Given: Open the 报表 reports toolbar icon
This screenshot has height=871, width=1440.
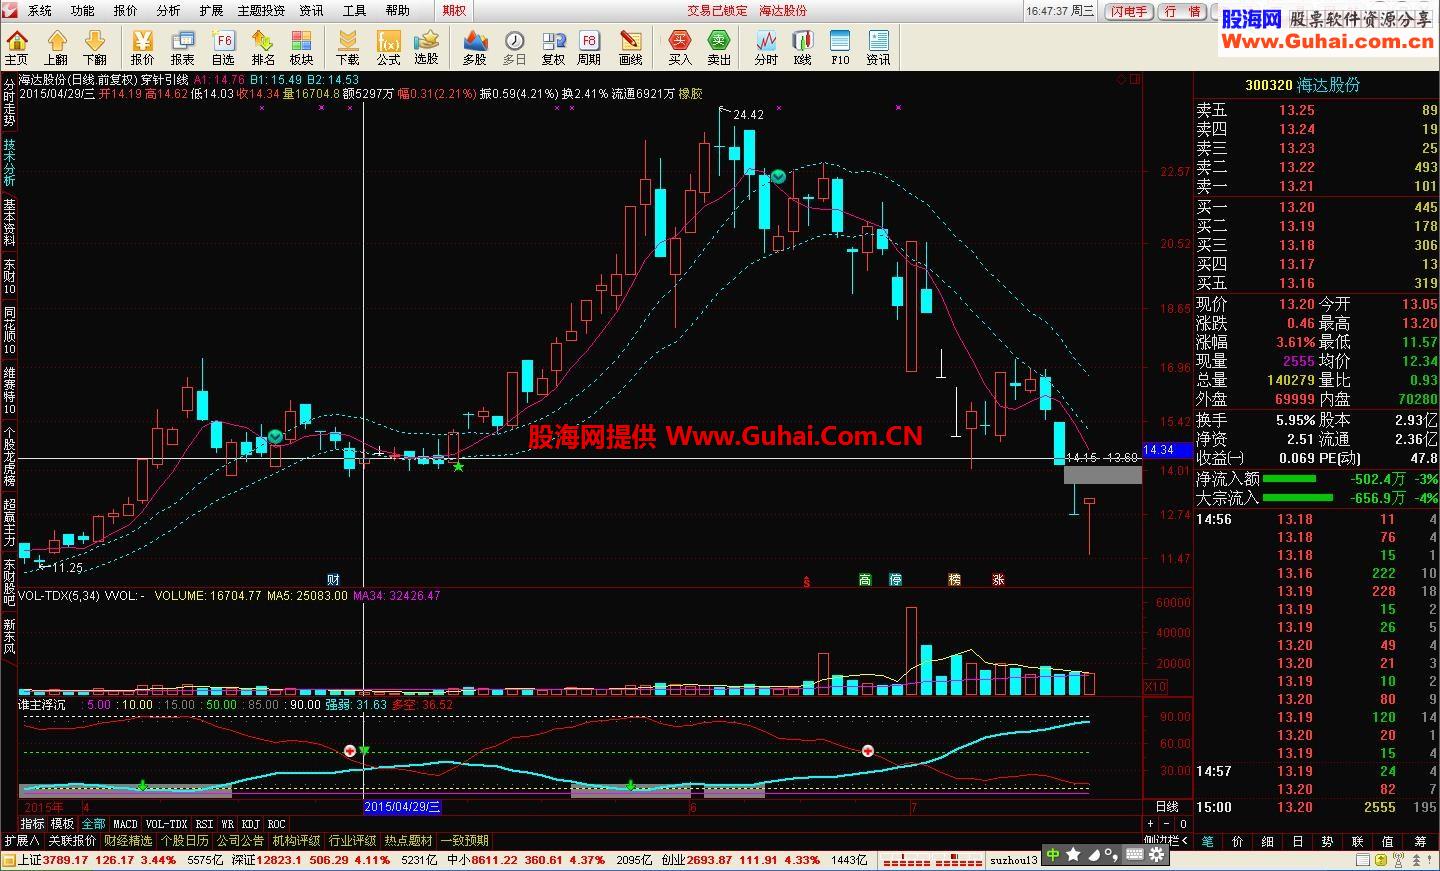Looking at the screenshot, I should (x=182, y=47).
